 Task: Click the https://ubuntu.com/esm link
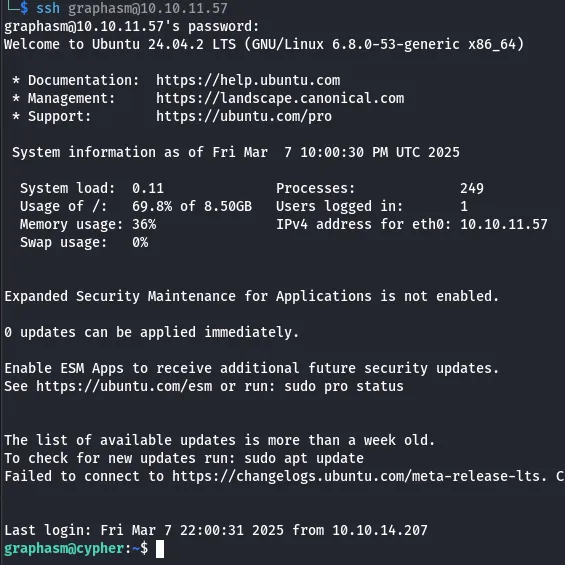coord(124,386)
